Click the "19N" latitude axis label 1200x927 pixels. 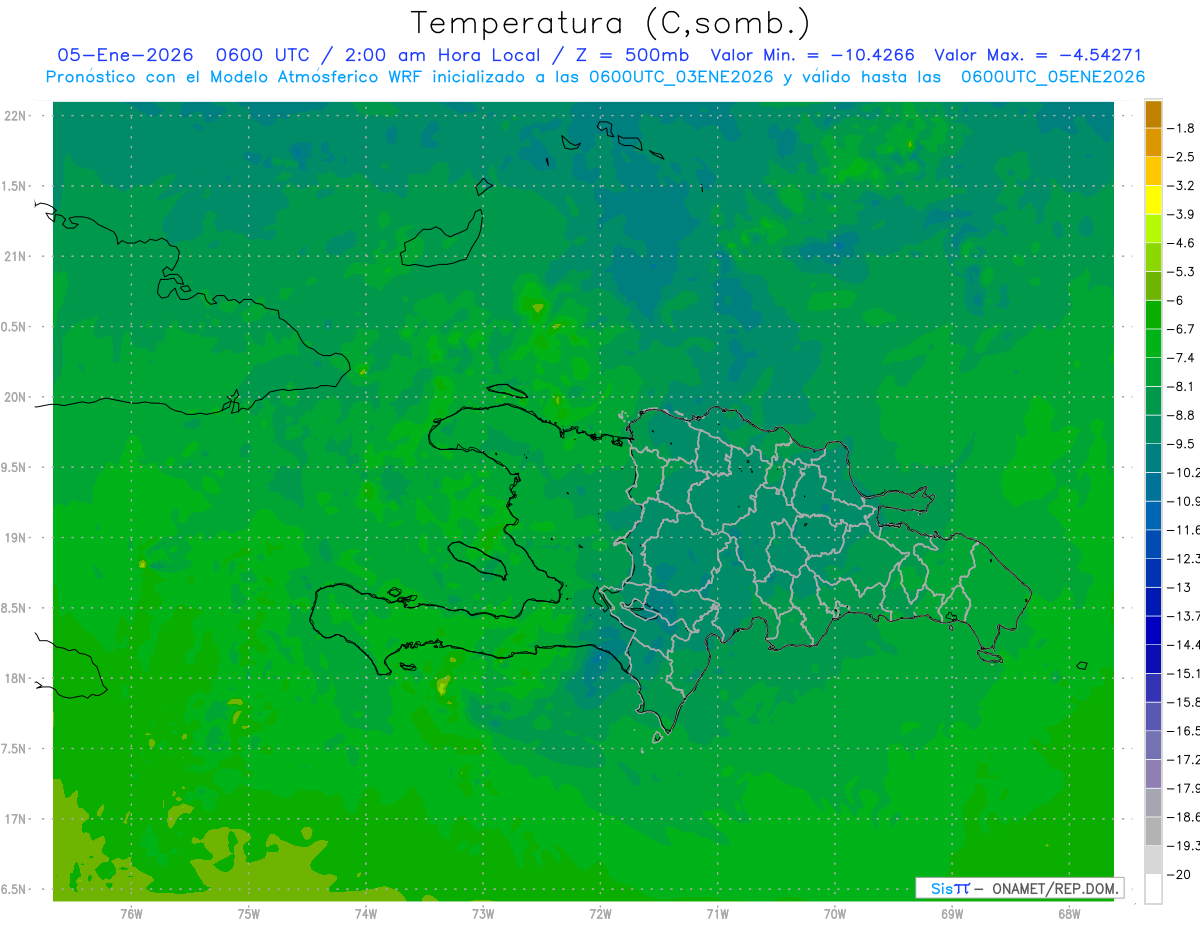[16, 538]
